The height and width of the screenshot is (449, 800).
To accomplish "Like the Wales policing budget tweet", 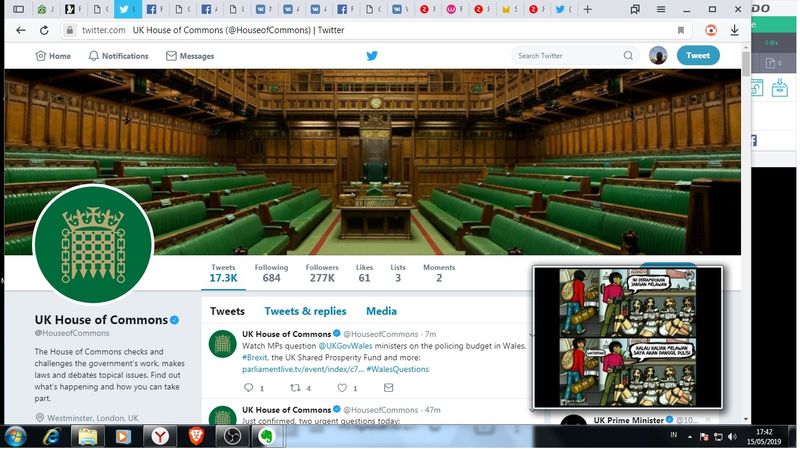I will [342, 388].
